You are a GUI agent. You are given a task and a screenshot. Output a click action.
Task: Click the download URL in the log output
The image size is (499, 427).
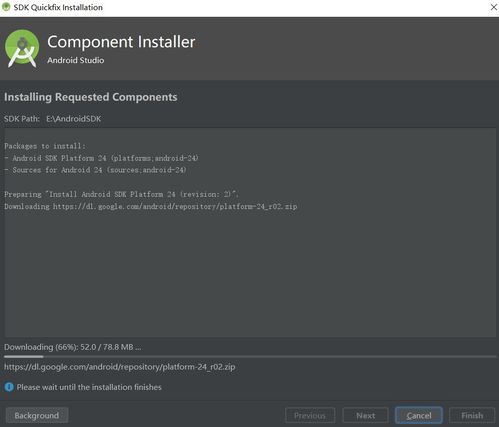pyautogui.click(x=175, y=206)
